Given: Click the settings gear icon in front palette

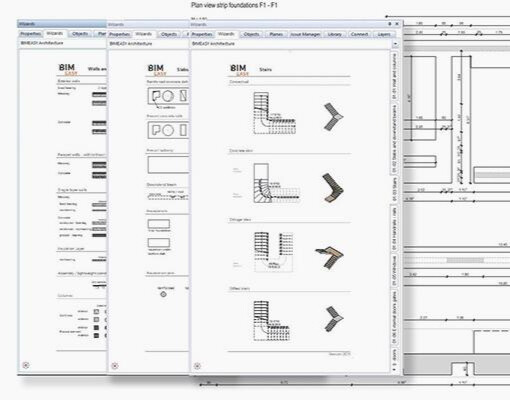Looking at the screenshot, I should click(x=197, y=366).
